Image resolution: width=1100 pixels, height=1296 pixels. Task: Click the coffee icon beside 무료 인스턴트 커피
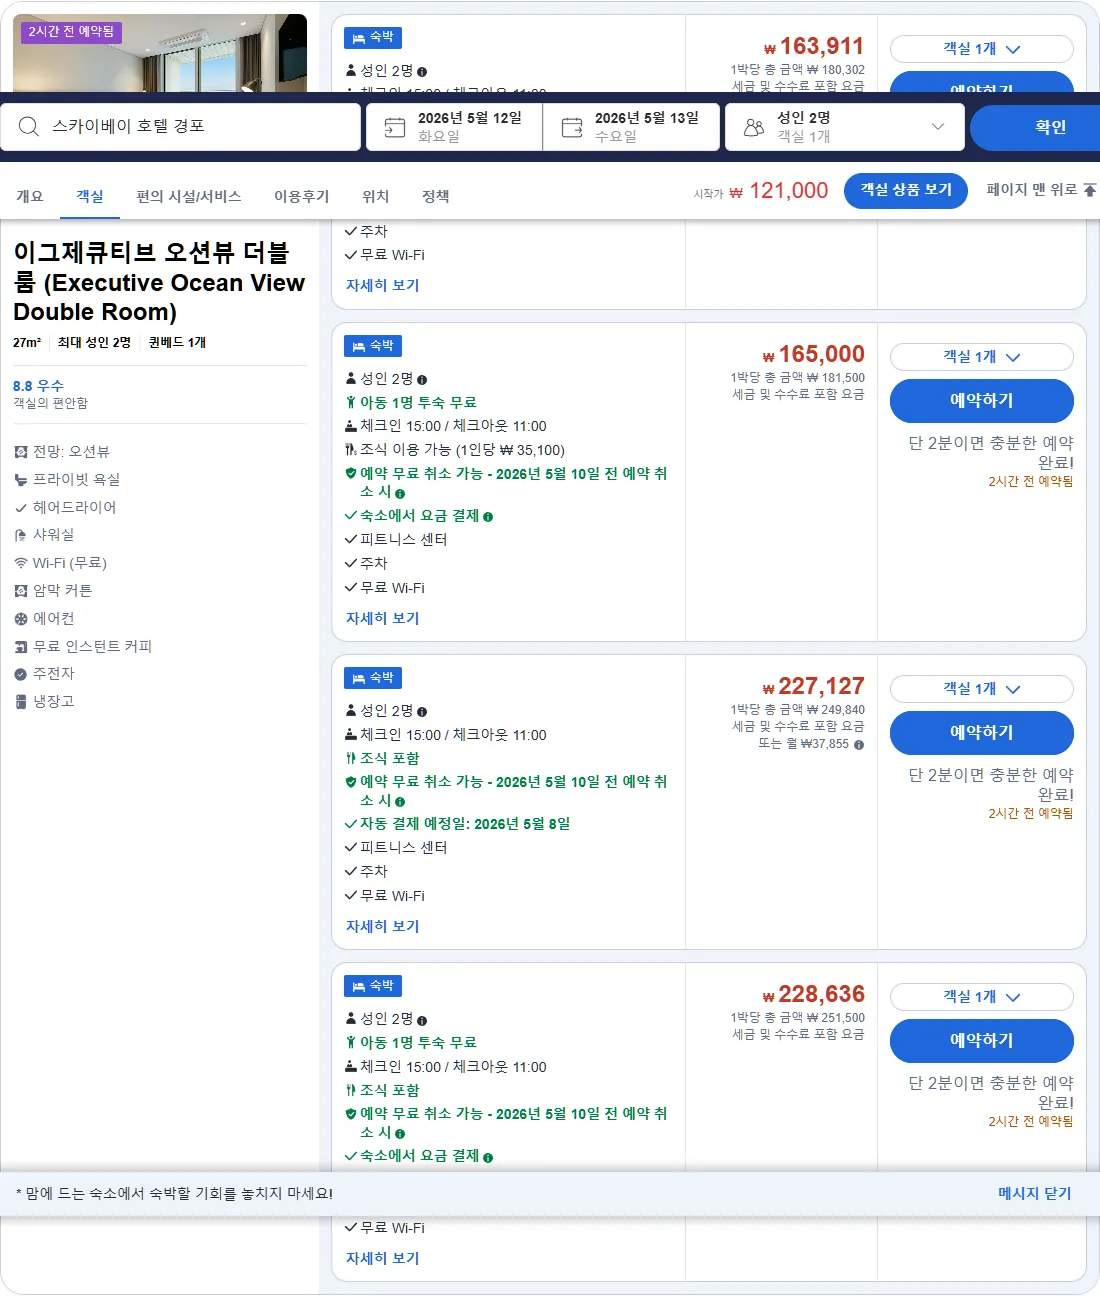click(x=21, y=647)
